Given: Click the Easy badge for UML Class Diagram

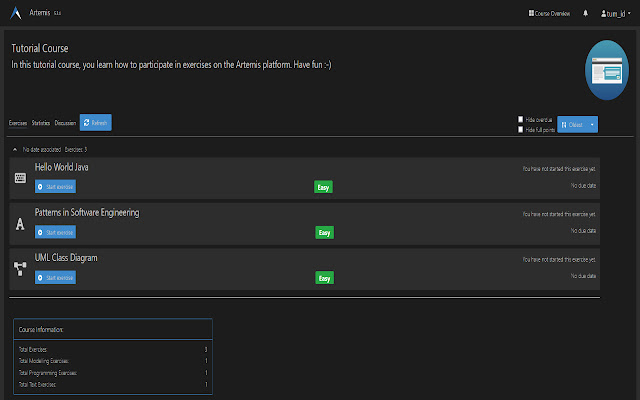Looking at the screenshot, I should click(x=325, y=277).
